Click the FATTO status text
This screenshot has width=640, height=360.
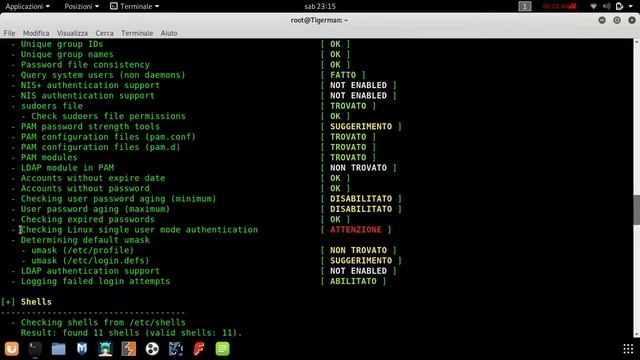tap(343, 75)
